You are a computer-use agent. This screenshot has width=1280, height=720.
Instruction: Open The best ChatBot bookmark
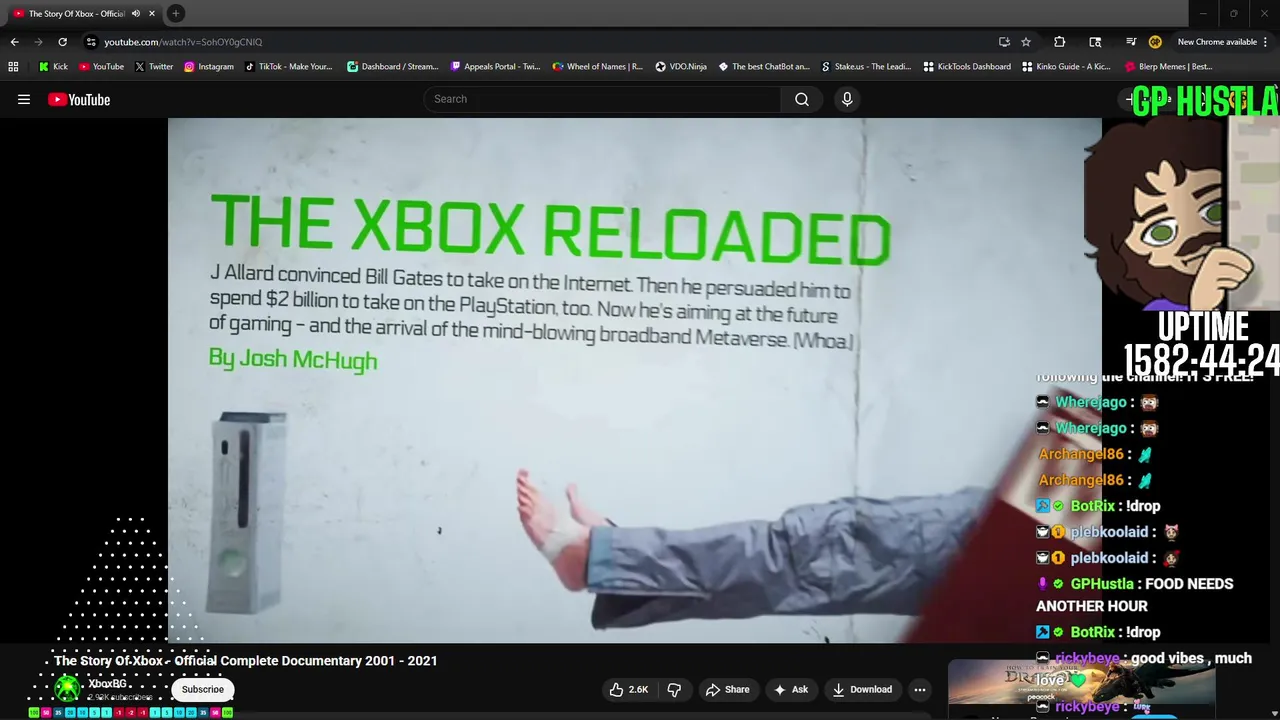tap(763, 67)
